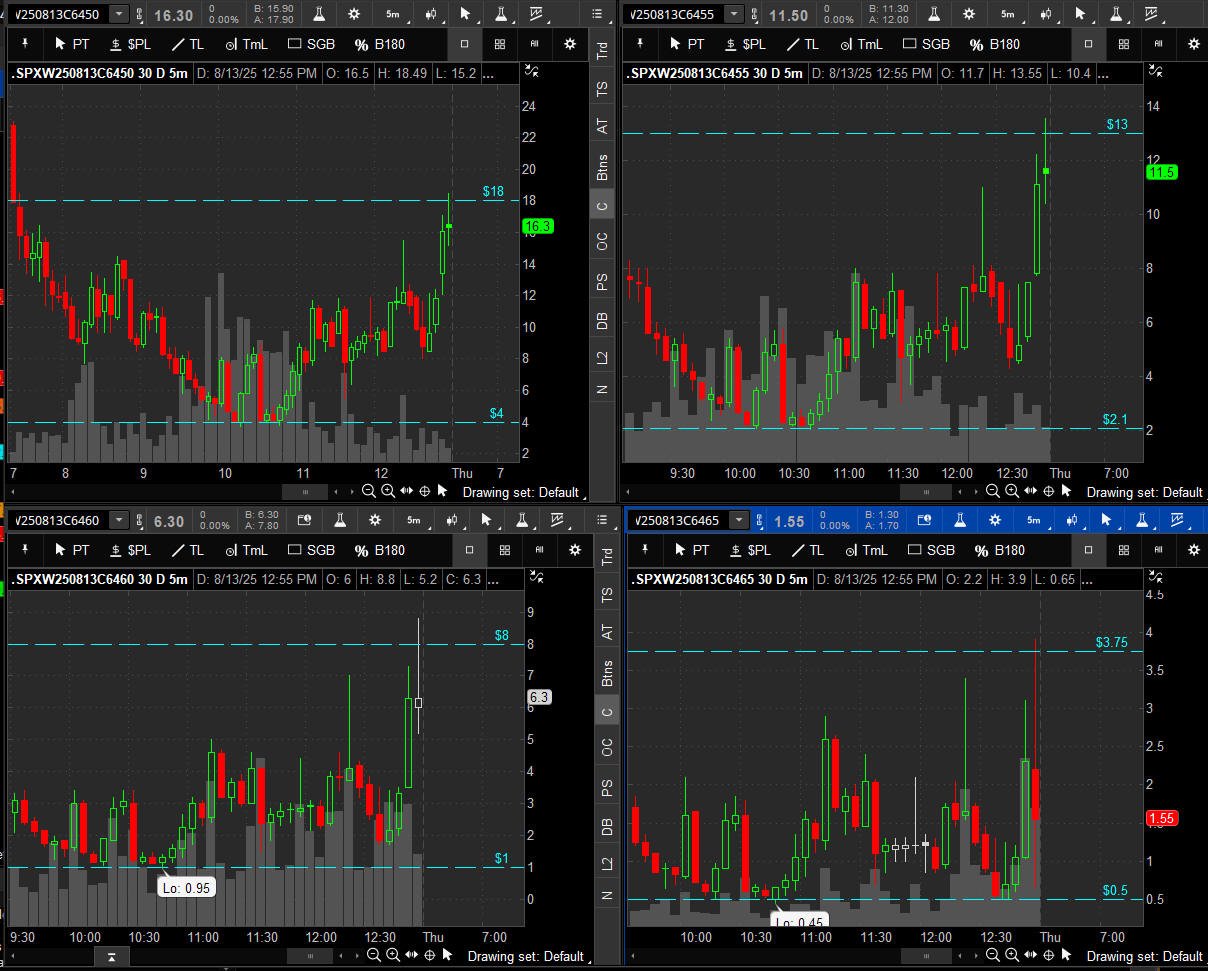Click the B180 button on C6455 toolbar
The width and height of the screenshot is (1208, 971).
995,44
